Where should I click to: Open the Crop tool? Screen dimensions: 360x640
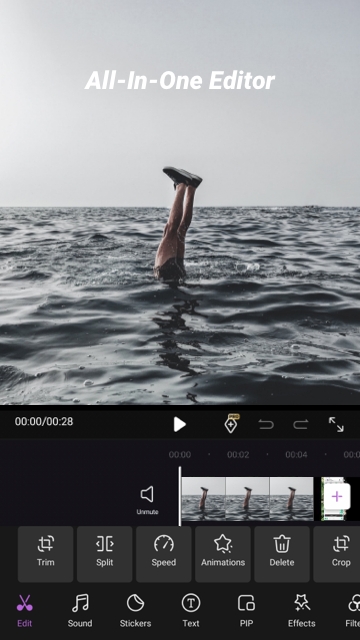[x=339, y=554]
